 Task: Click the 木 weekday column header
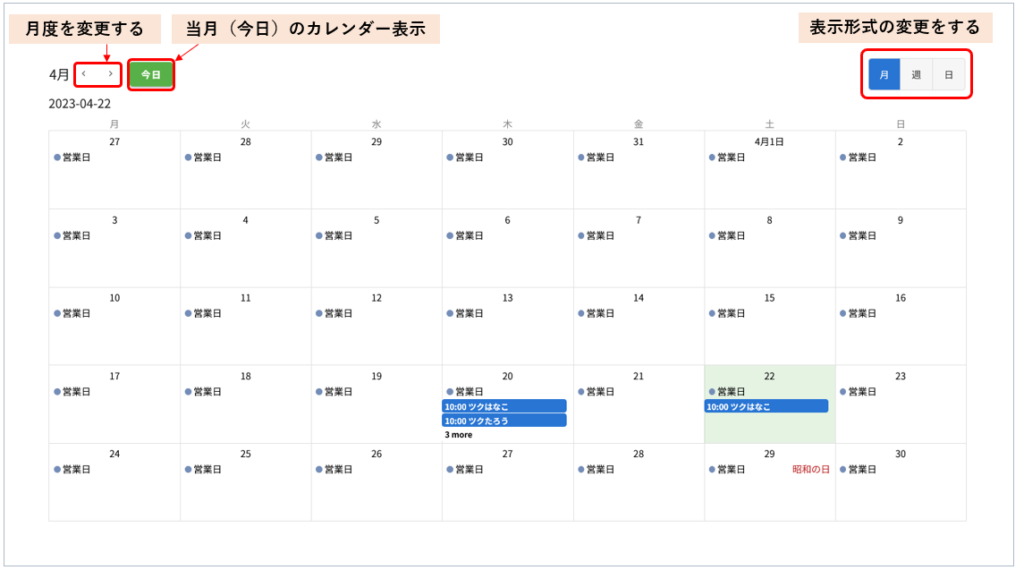507,124
